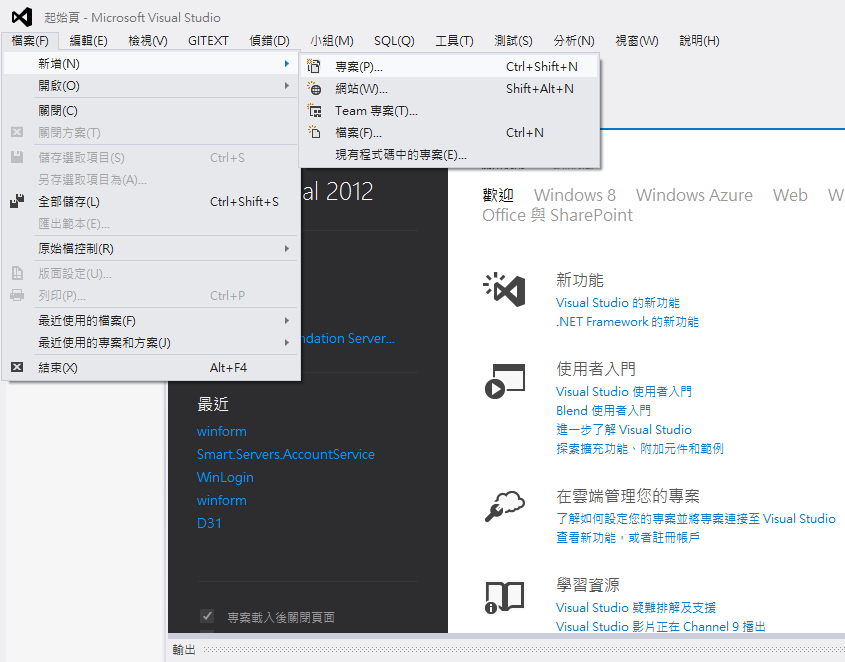This screenshot has height=662, width=845.
Task: Click the cloud wrench icon for 在雲端管理您的專案
Action: click(x=504, y=506)
